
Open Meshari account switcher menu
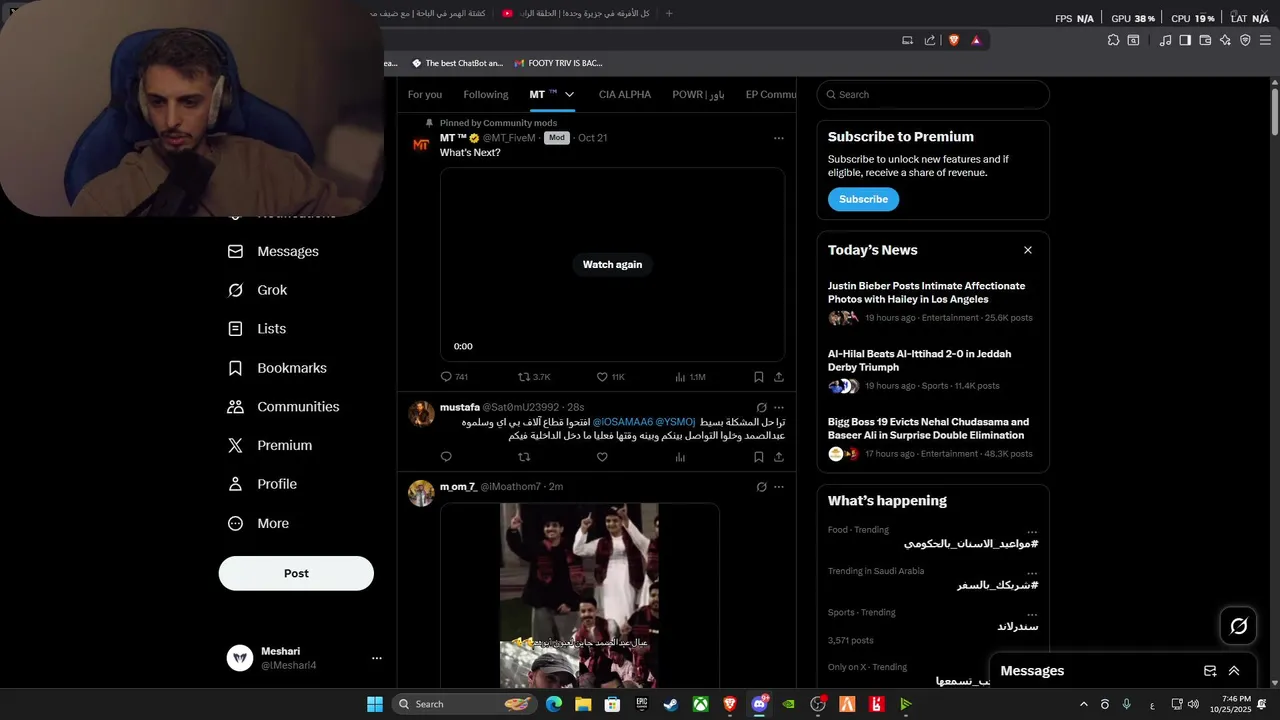coord(377,658)
